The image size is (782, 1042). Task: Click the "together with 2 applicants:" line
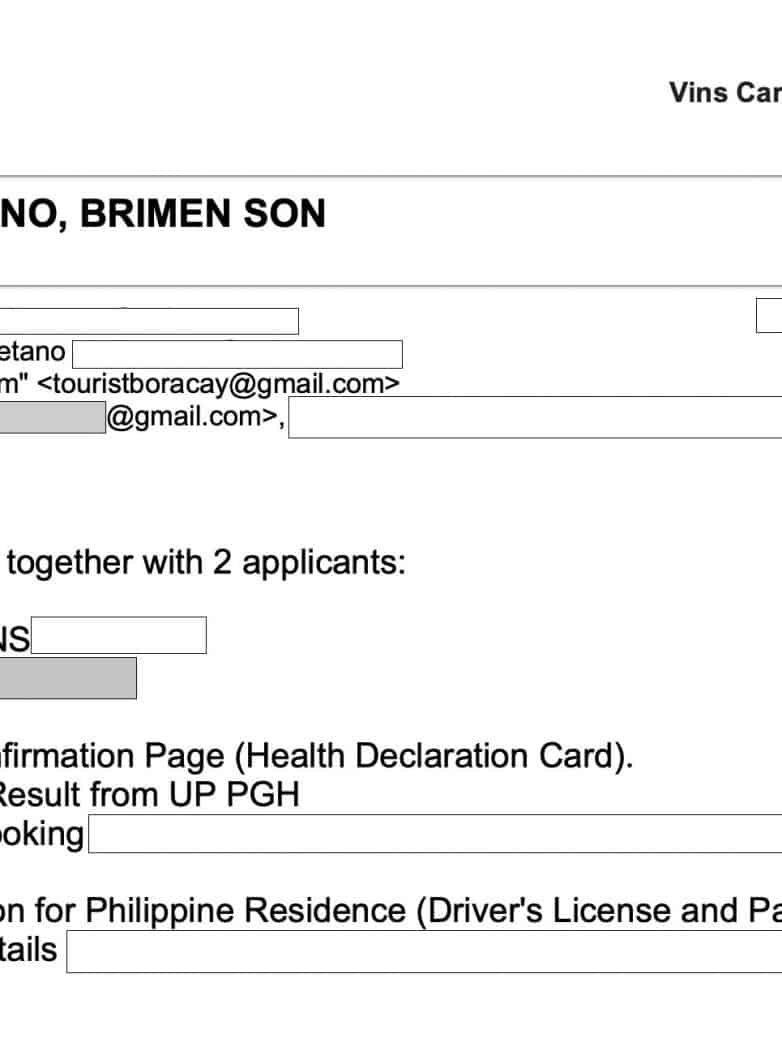tap(206, 562)
